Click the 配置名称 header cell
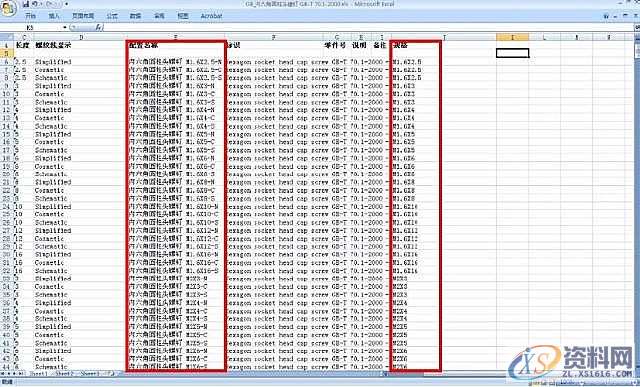This screenshot has width=640, height=387. tap(176, 45)
